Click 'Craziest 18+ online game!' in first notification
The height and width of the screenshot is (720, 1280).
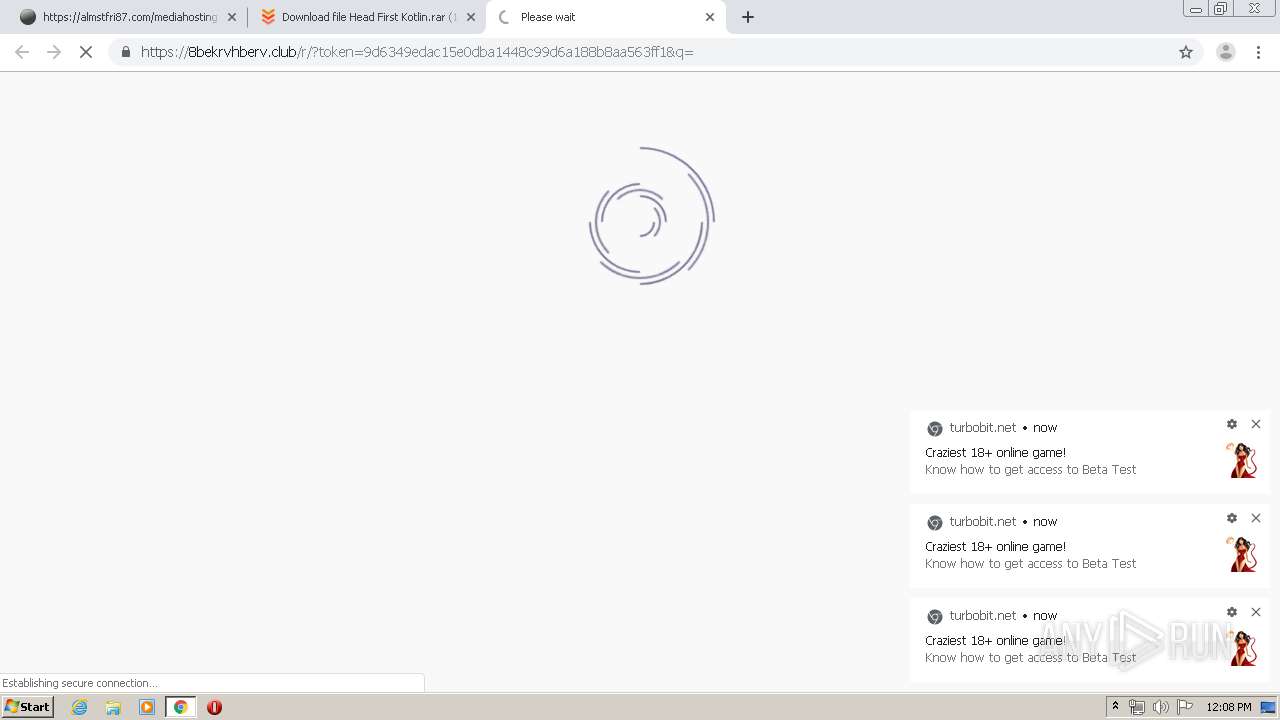(995, 452)
